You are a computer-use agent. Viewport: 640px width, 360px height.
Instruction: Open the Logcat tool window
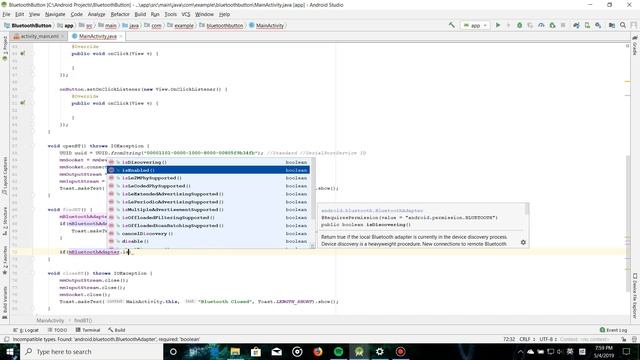pos(26,330)
